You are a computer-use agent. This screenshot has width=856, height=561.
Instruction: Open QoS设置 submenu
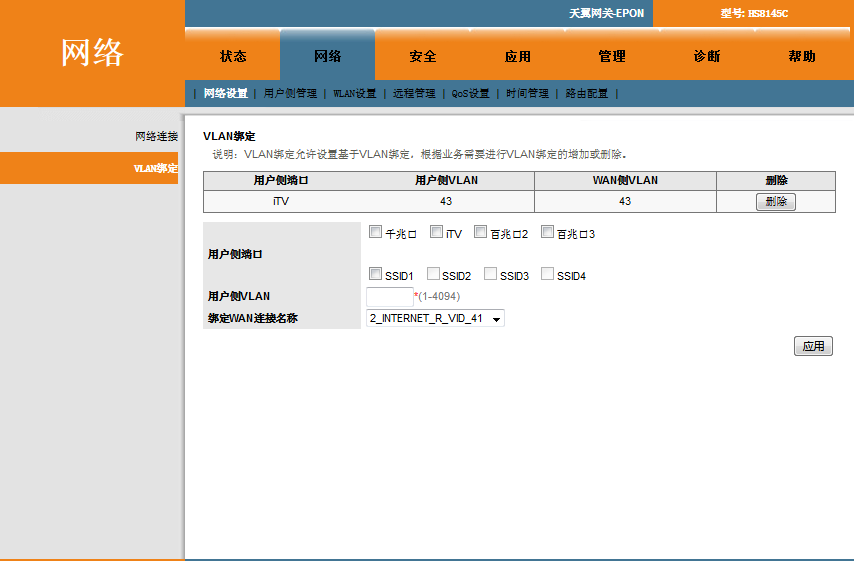[x=470, y=93]
